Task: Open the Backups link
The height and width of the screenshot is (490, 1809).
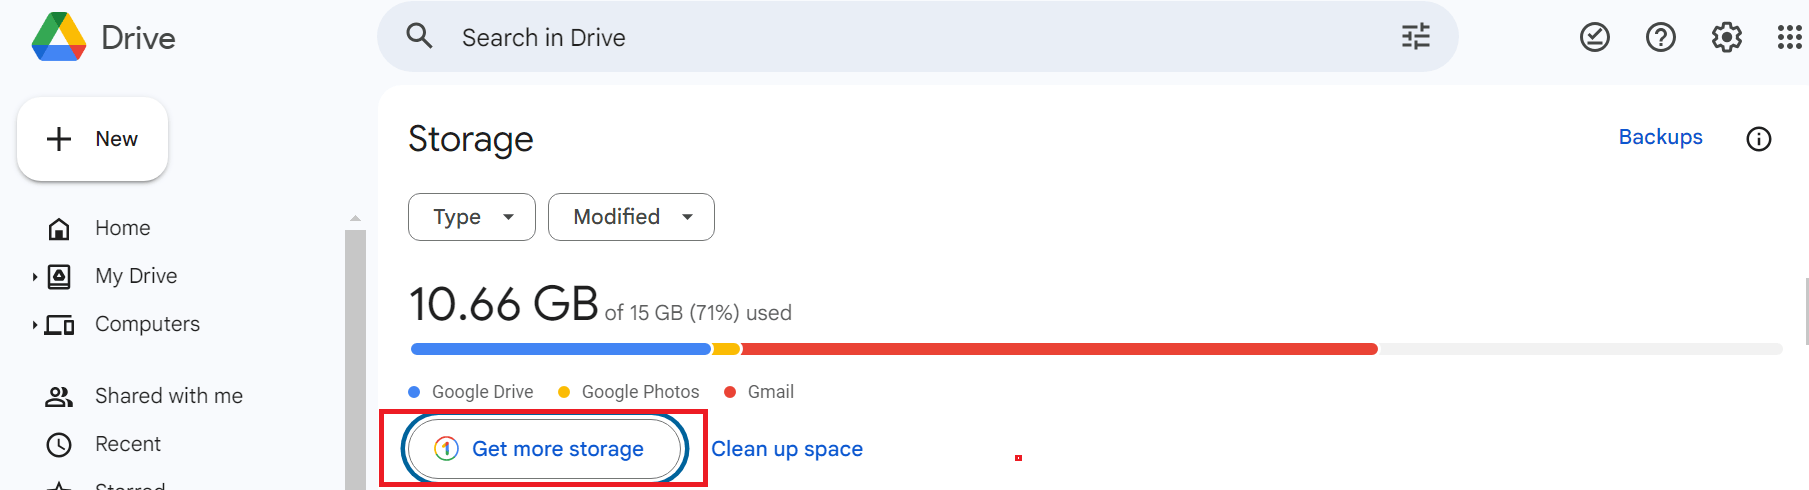Action: pos(1660,137)
